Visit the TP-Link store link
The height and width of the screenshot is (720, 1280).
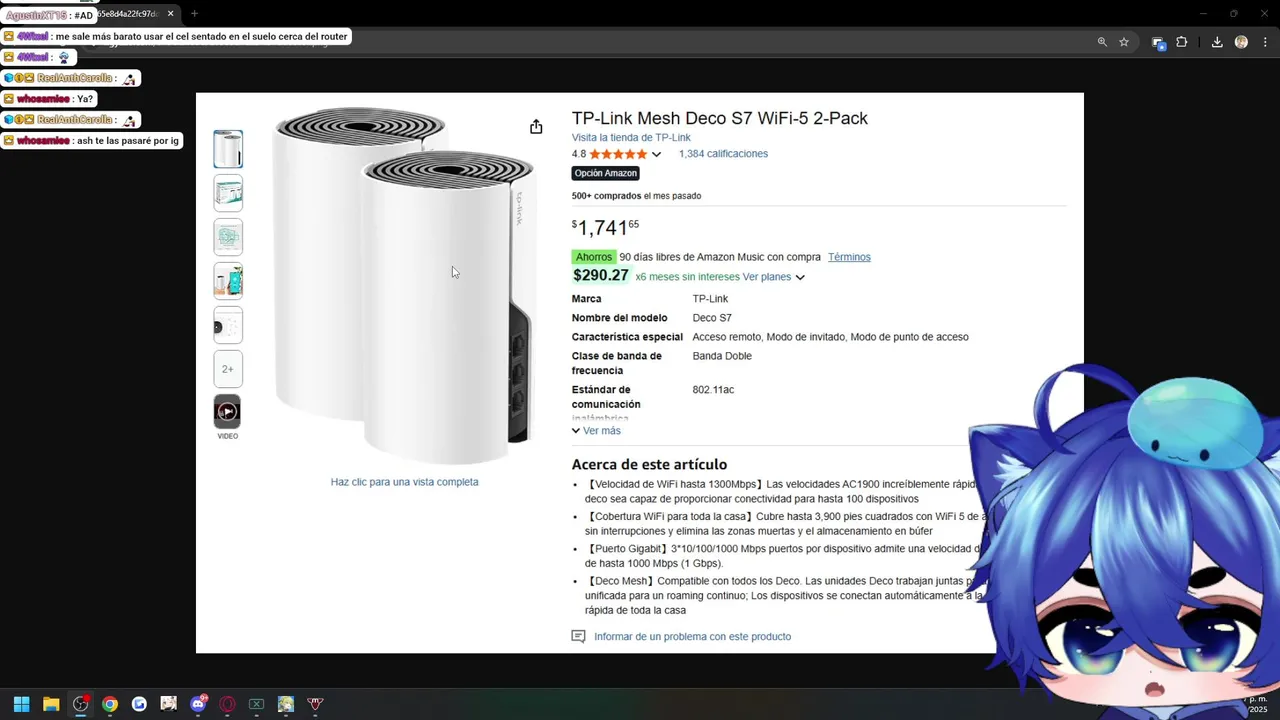[631, 138]
